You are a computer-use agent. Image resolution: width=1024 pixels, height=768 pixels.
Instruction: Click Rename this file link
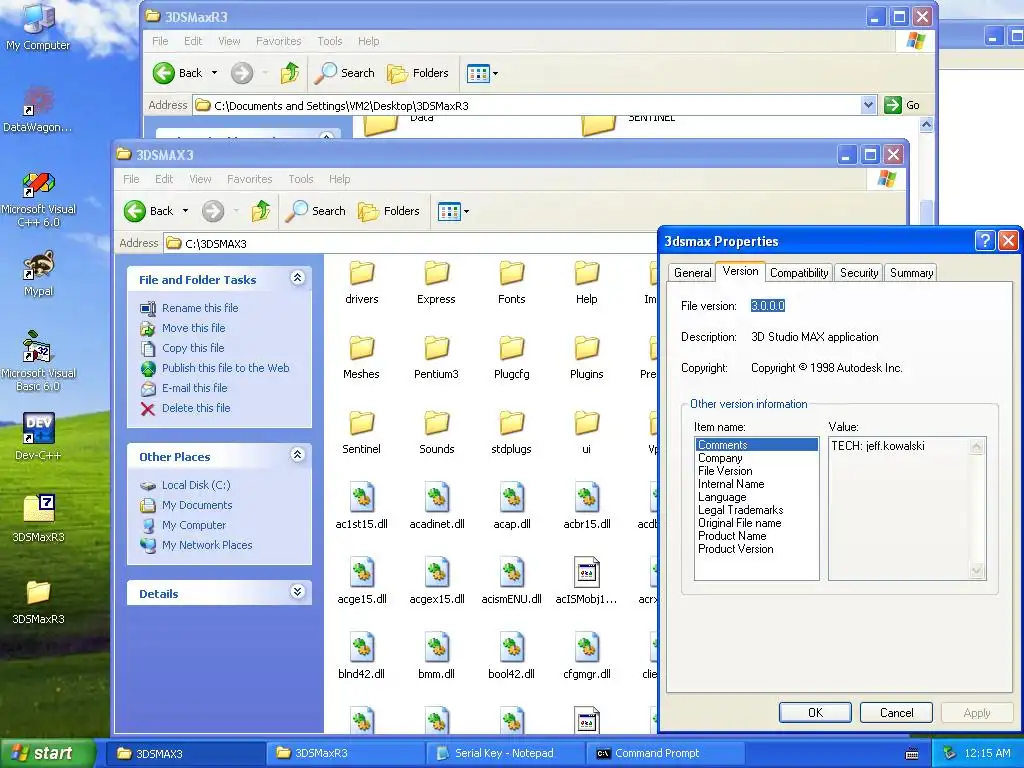(200, 308)
